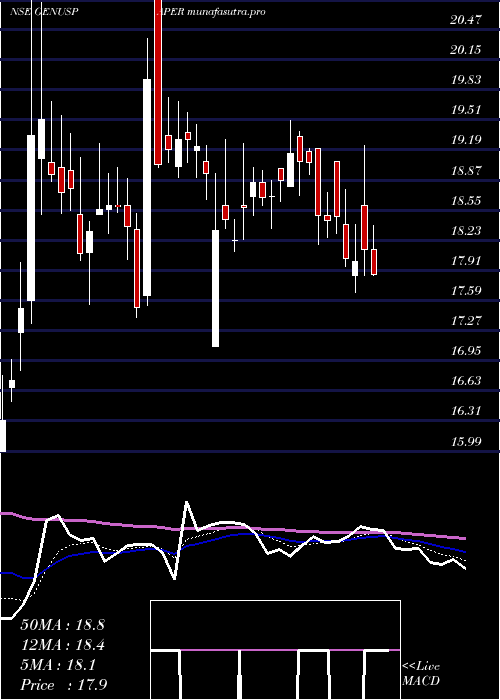Click the 20.47 price axis label
This screenshot has width=500, height=700.
466,20
